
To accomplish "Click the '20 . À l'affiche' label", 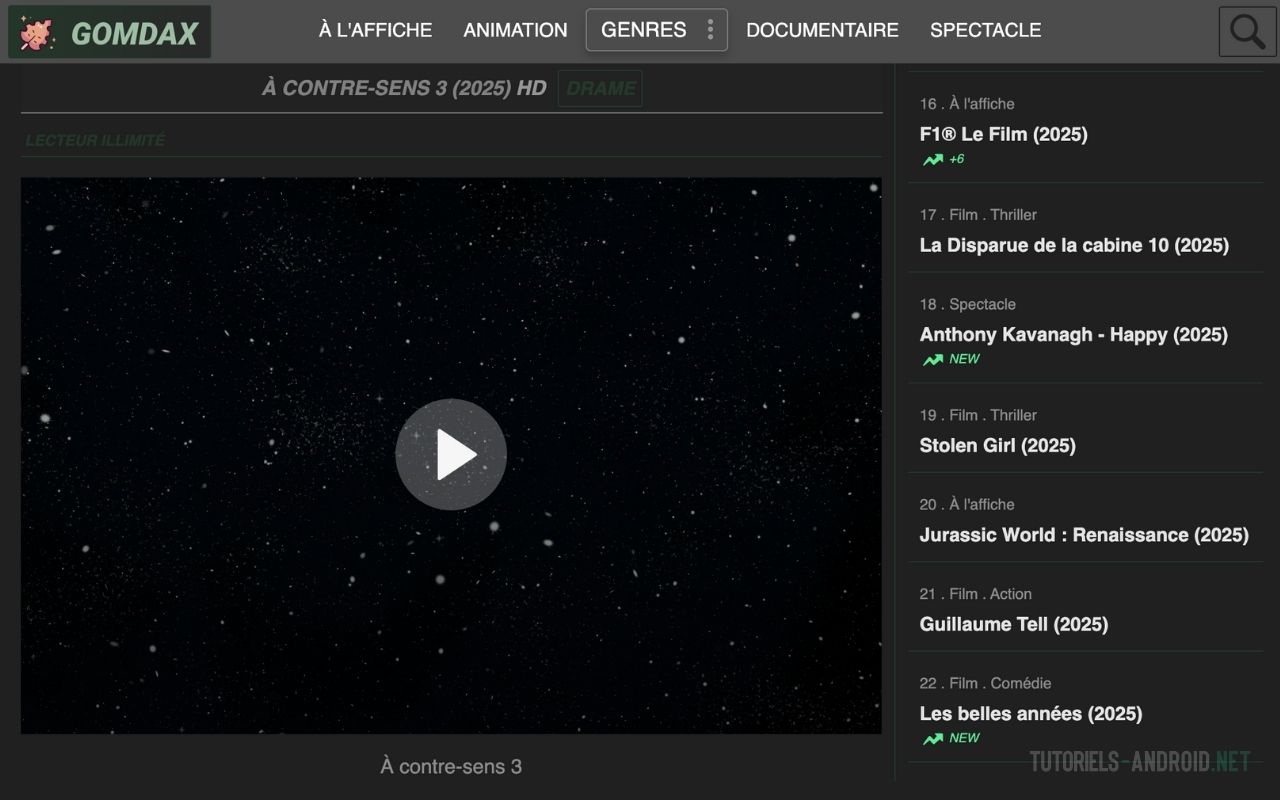I will coord(966,504).
